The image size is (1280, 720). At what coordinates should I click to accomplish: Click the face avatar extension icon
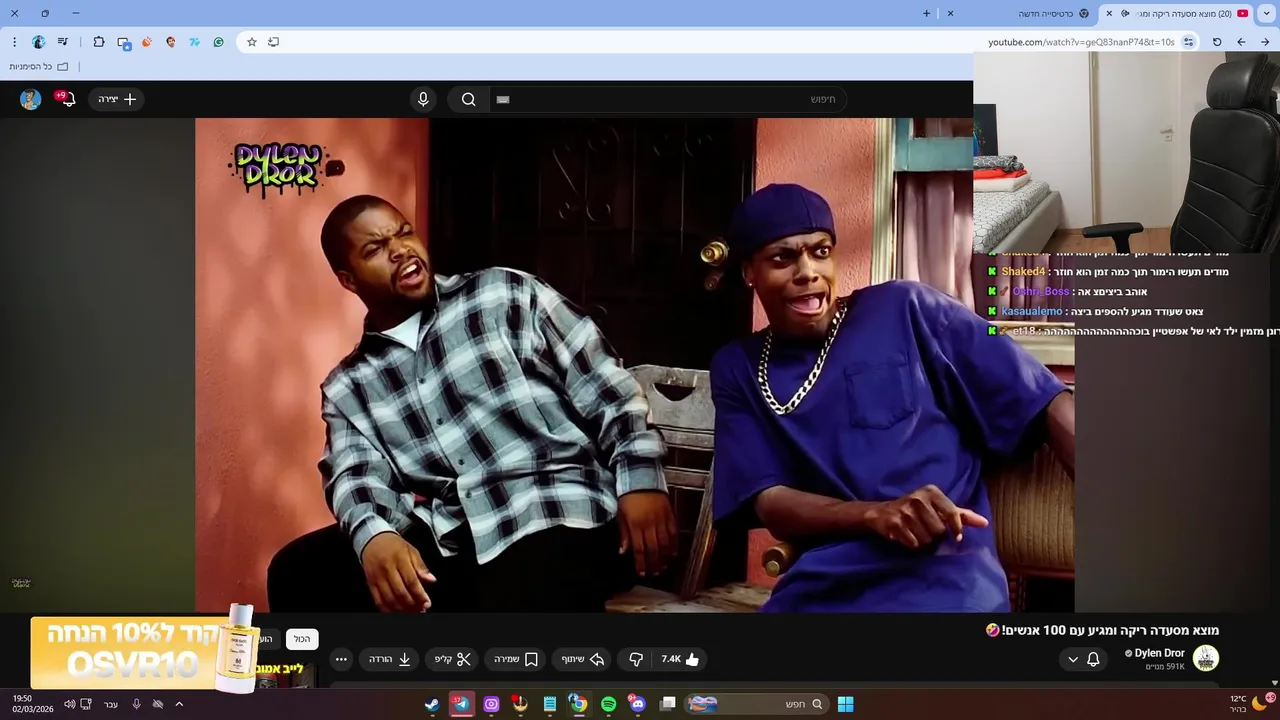point(171,42)
